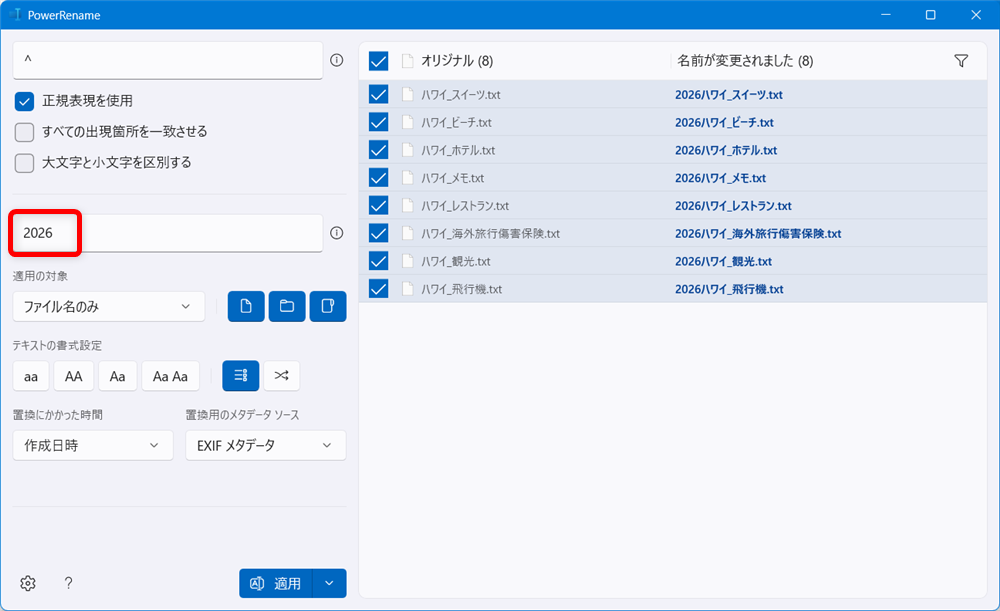Open the 作成日時 time dropdown

[92, 445]
